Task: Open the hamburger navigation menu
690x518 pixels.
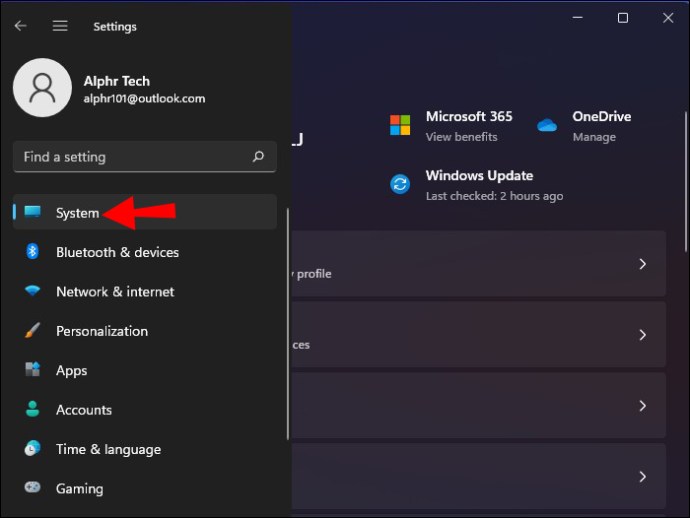Action: [x=60, y=26]
